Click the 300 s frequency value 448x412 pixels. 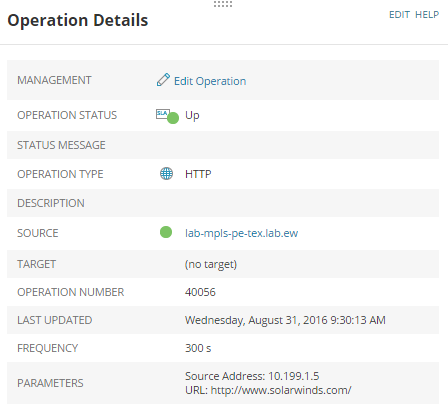[198, 348]
